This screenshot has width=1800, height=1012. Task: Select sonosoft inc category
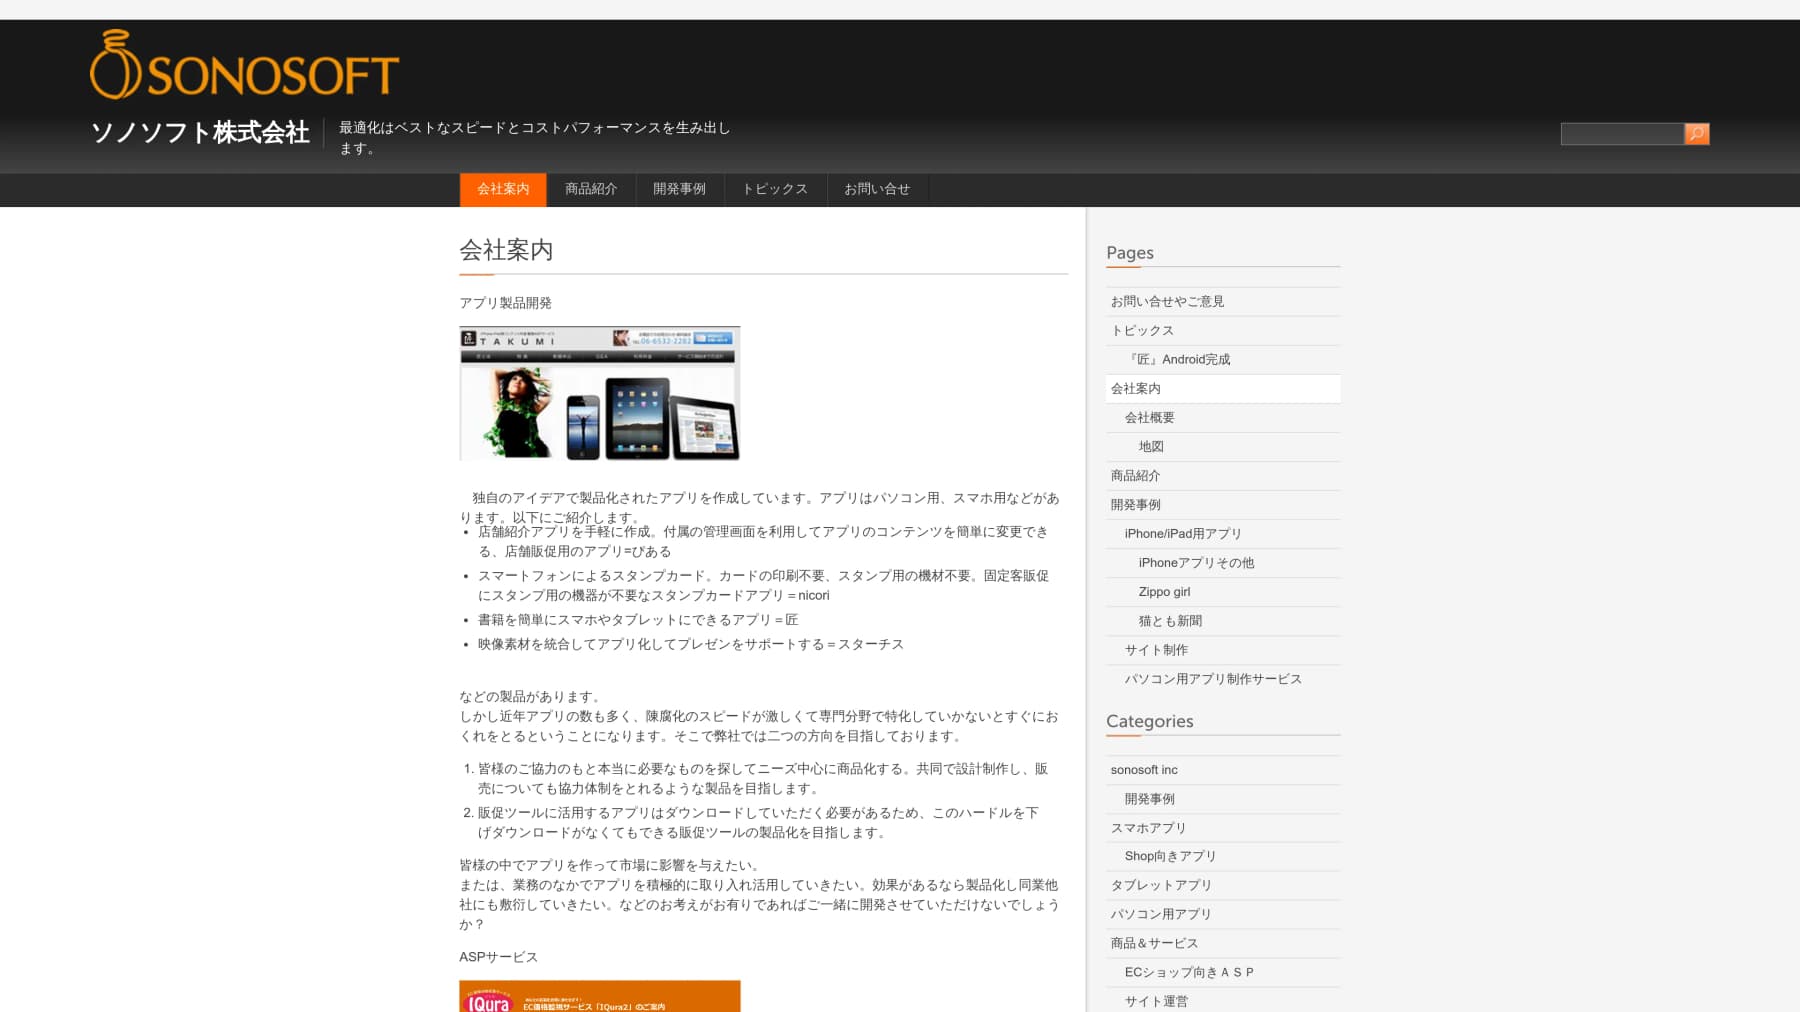pyautogui.click(x=1144, y=769)
